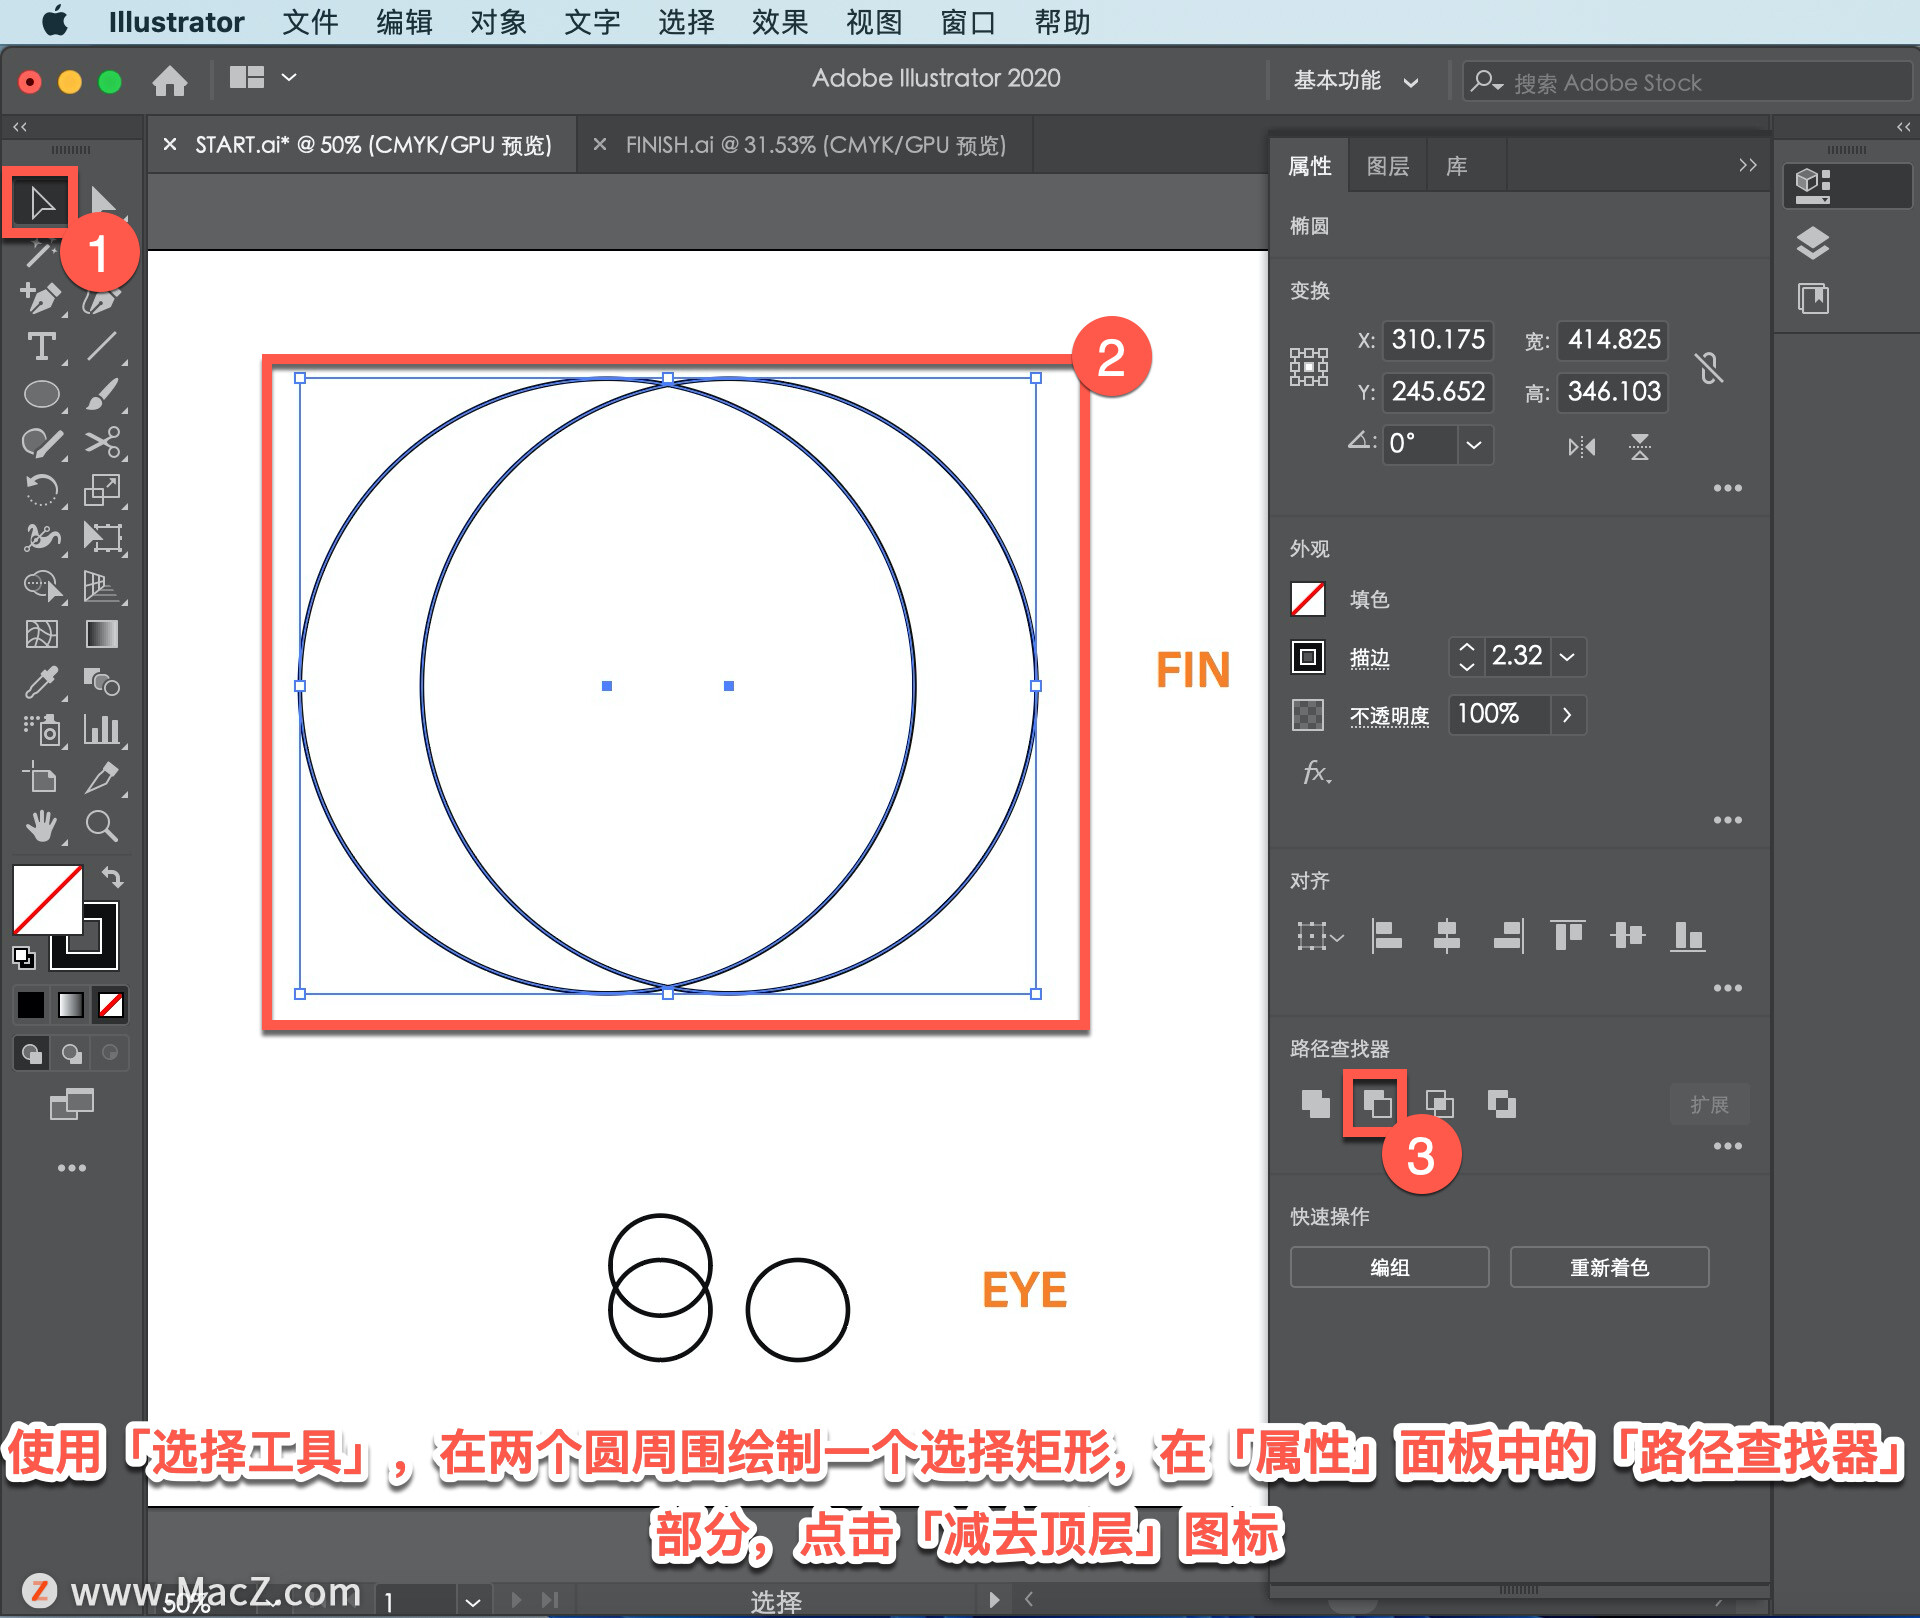Click the 编组 quick action button
Image resolution: width=1920 pixels, height=1618 pixels.
tap(1389, 1267)
